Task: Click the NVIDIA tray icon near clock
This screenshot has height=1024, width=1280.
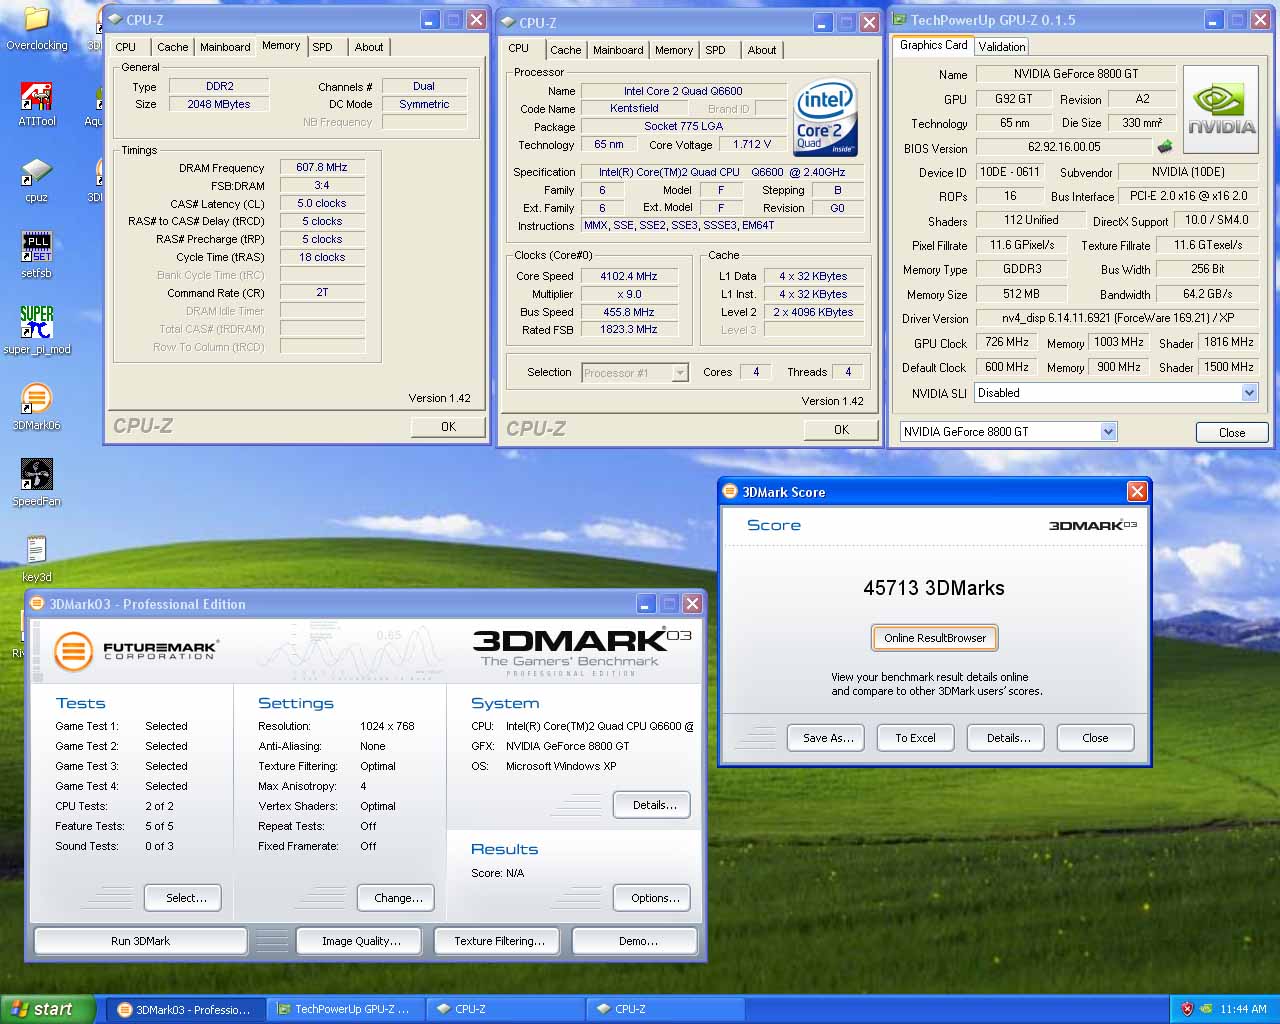Action: (x=1207, y=1009)
